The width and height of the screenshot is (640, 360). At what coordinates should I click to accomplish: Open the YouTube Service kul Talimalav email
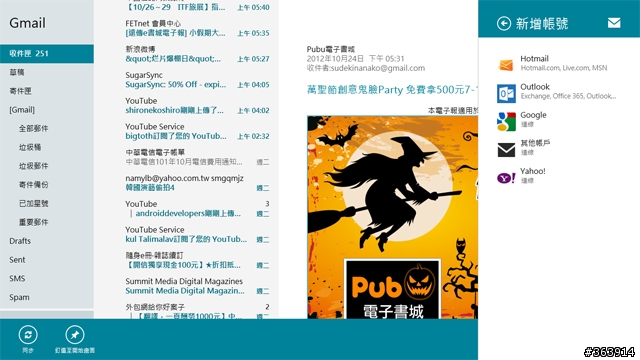pyautogui.click(x=197, y=234)
